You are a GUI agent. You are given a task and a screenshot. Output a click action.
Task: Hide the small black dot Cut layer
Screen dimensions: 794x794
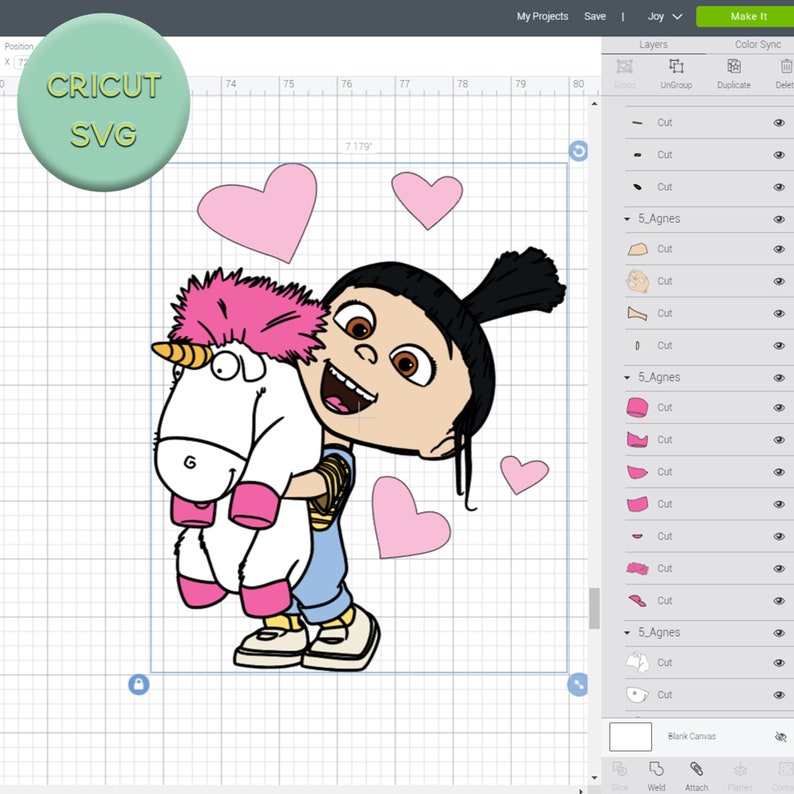[779, 155]
